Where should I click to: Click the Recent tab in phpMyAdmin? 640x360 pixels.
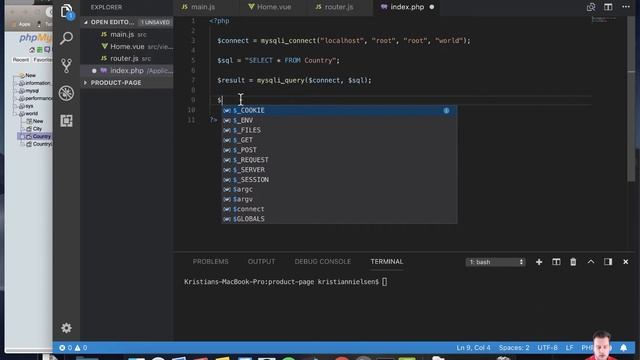(x=20, y=60)
